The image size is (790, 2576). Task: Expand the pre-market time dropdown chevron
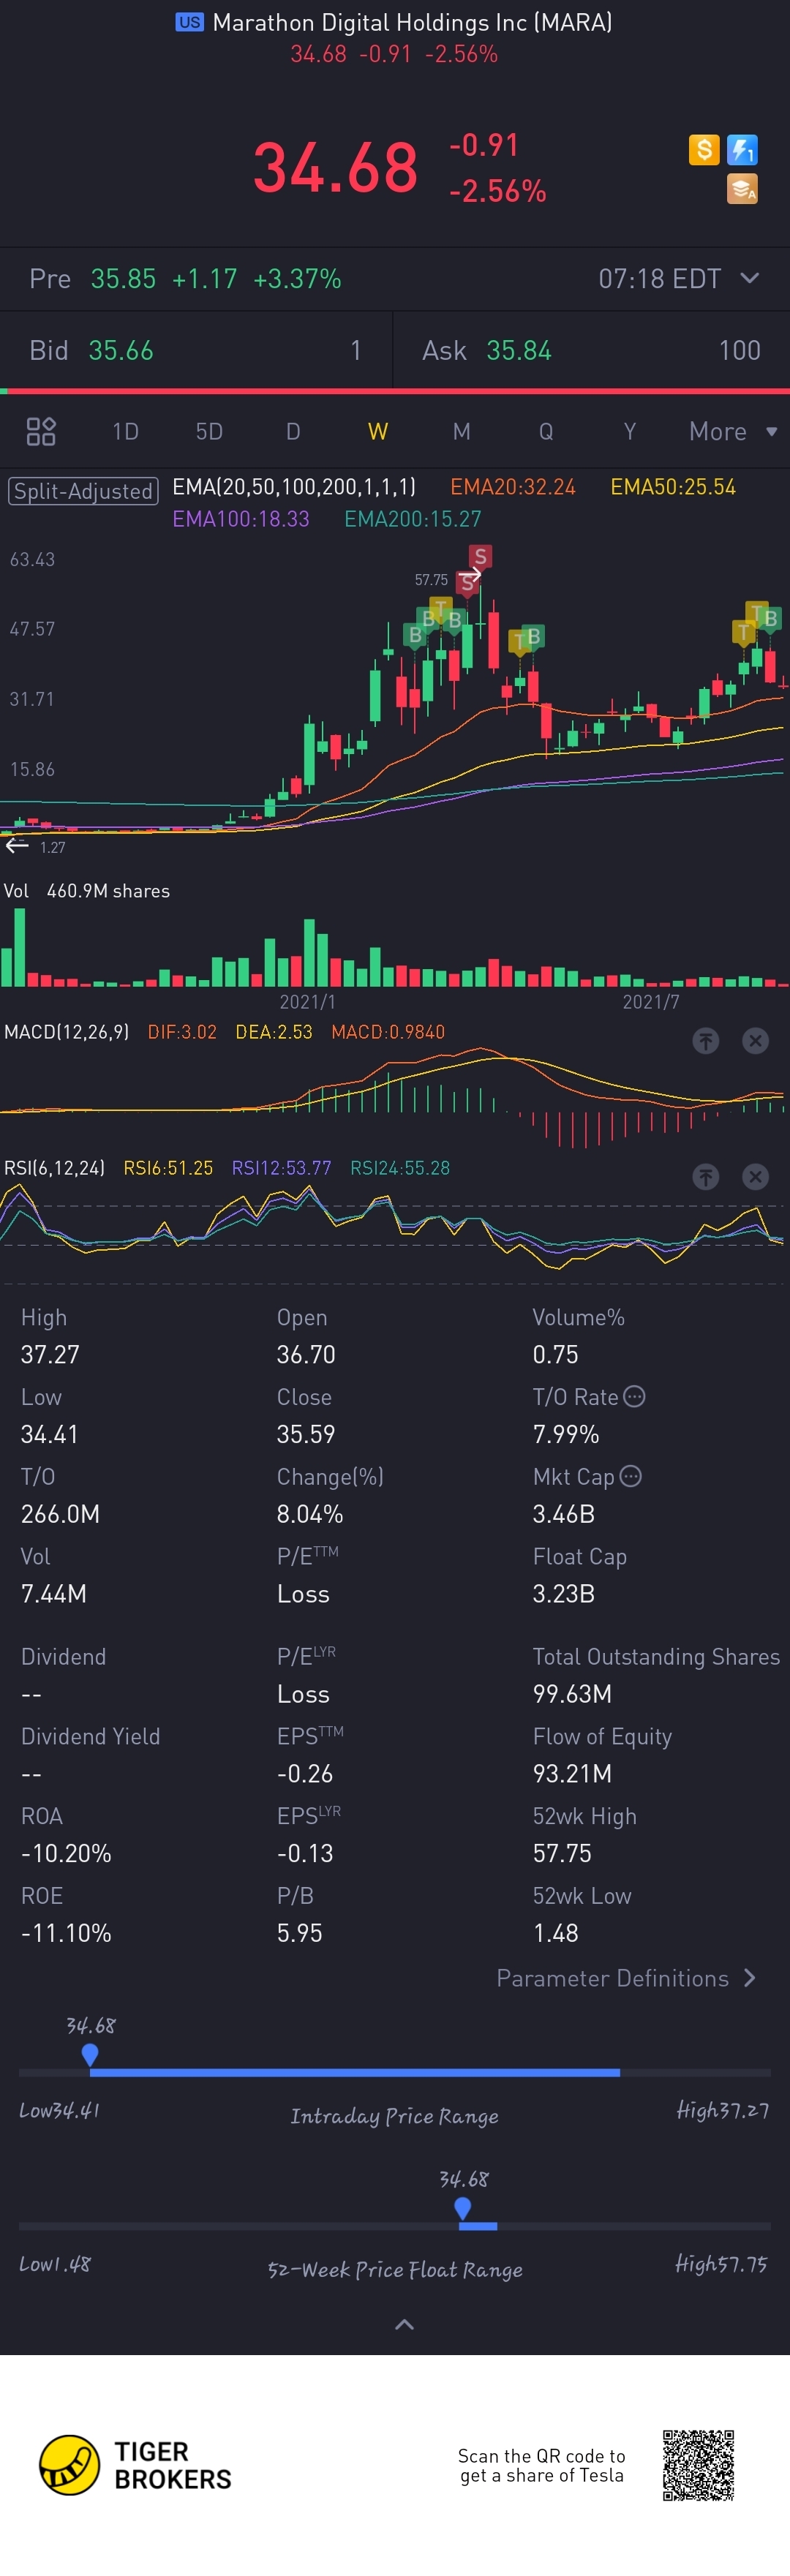point(750,278)
